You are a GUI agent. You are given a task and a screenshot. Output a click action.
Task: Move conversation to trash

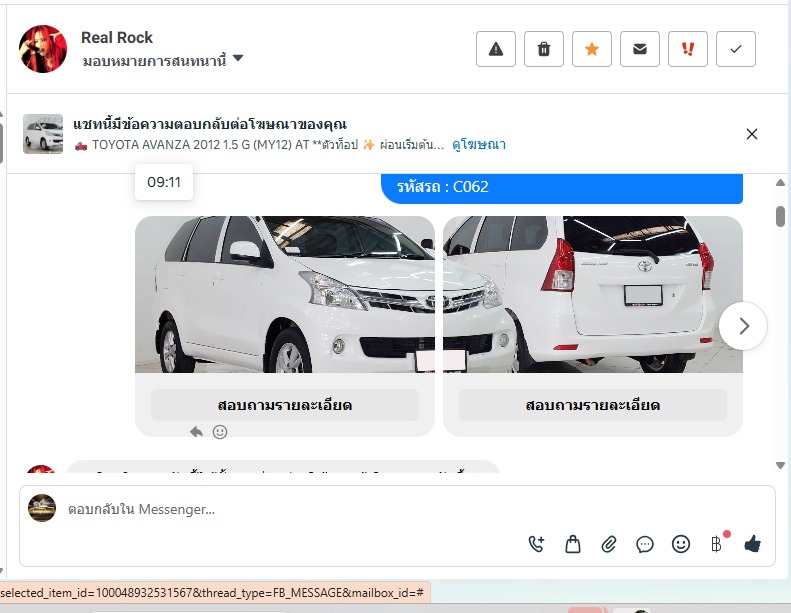pos(544,49)
